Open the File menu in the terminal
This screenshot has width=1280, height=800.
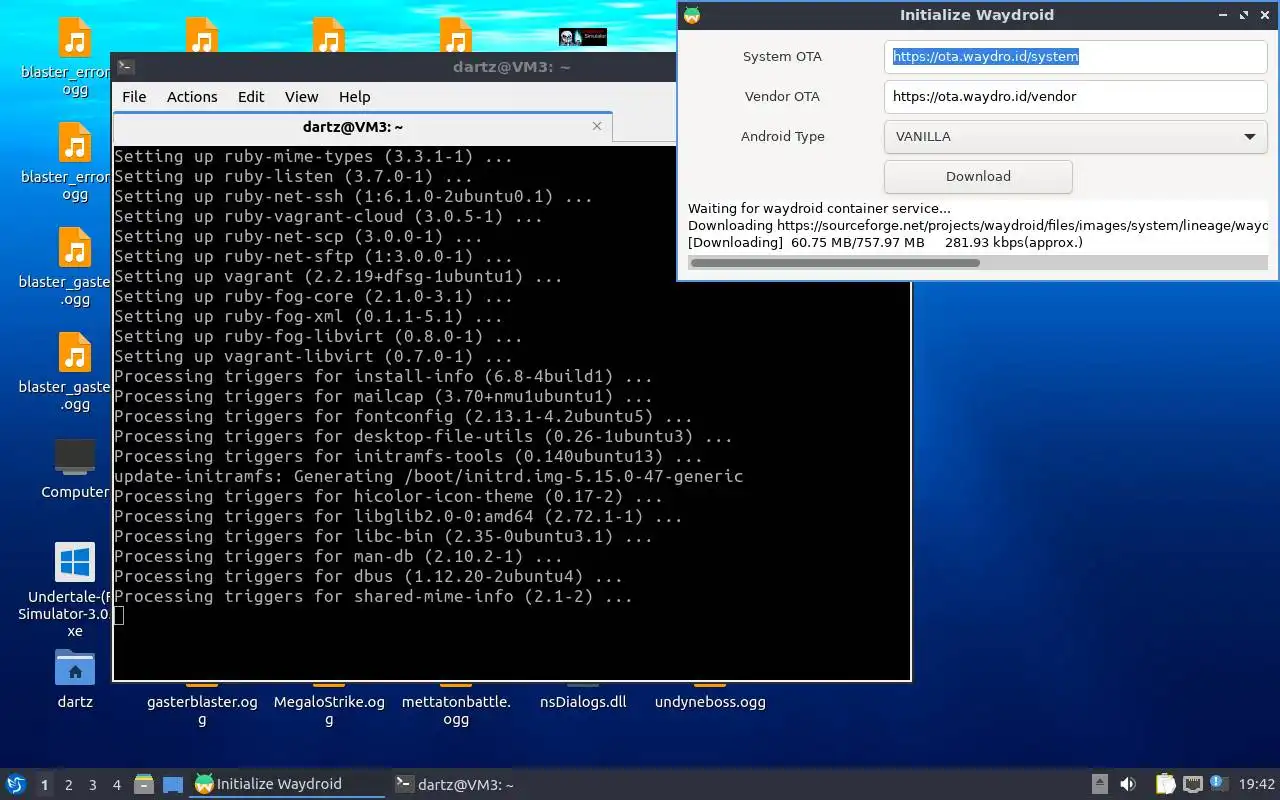tap(134, 97)
